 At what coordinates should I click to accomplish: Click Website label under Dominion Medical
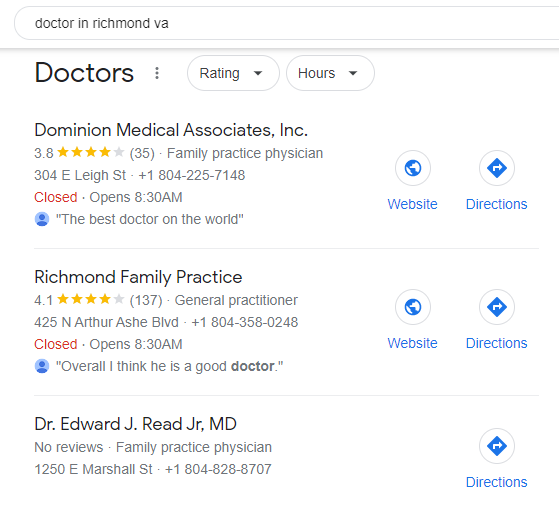[412, 204]
